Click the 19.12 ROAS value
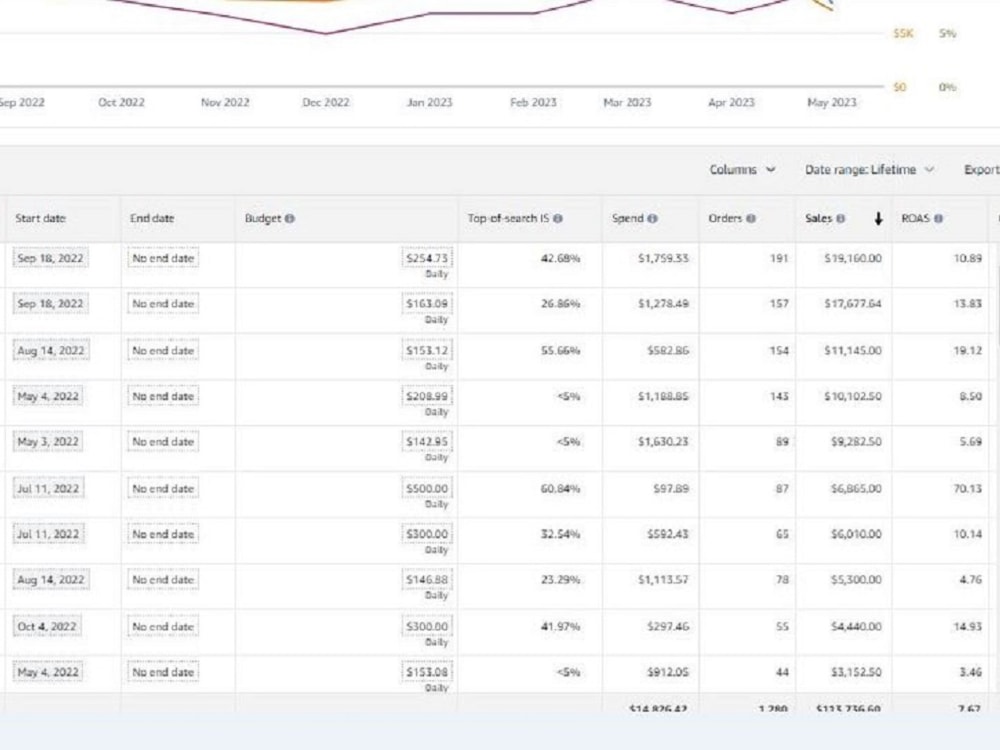This screenshot has height=750, width=1000. tap(967, 351)
